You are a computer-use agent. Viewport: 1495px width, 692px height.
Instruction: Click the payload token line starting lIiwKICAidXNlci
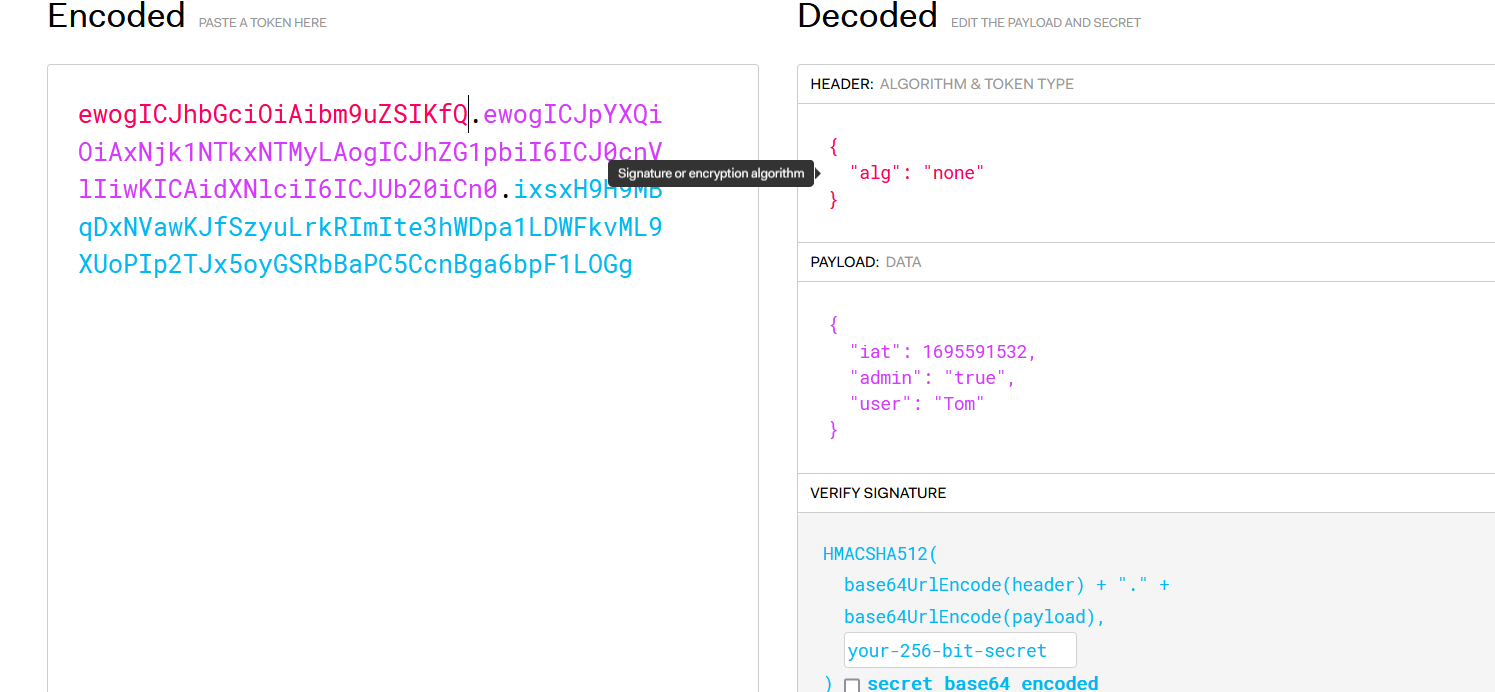click(287, 190)
